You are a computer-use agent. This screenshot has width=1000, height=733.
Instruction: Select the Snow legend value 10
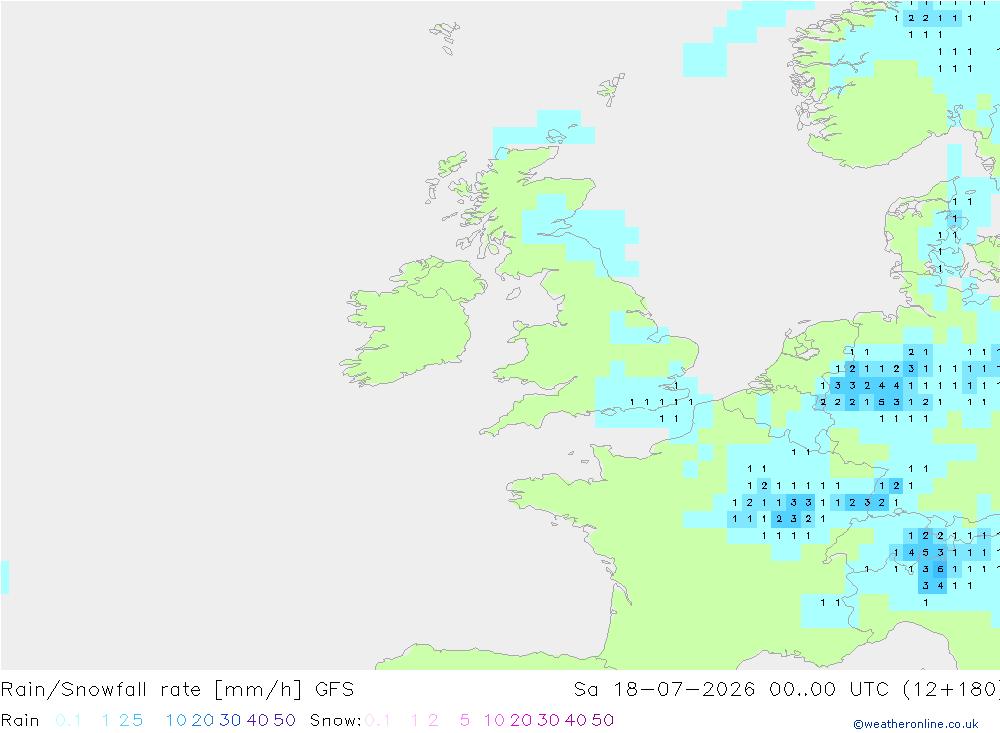pos(494,720)
